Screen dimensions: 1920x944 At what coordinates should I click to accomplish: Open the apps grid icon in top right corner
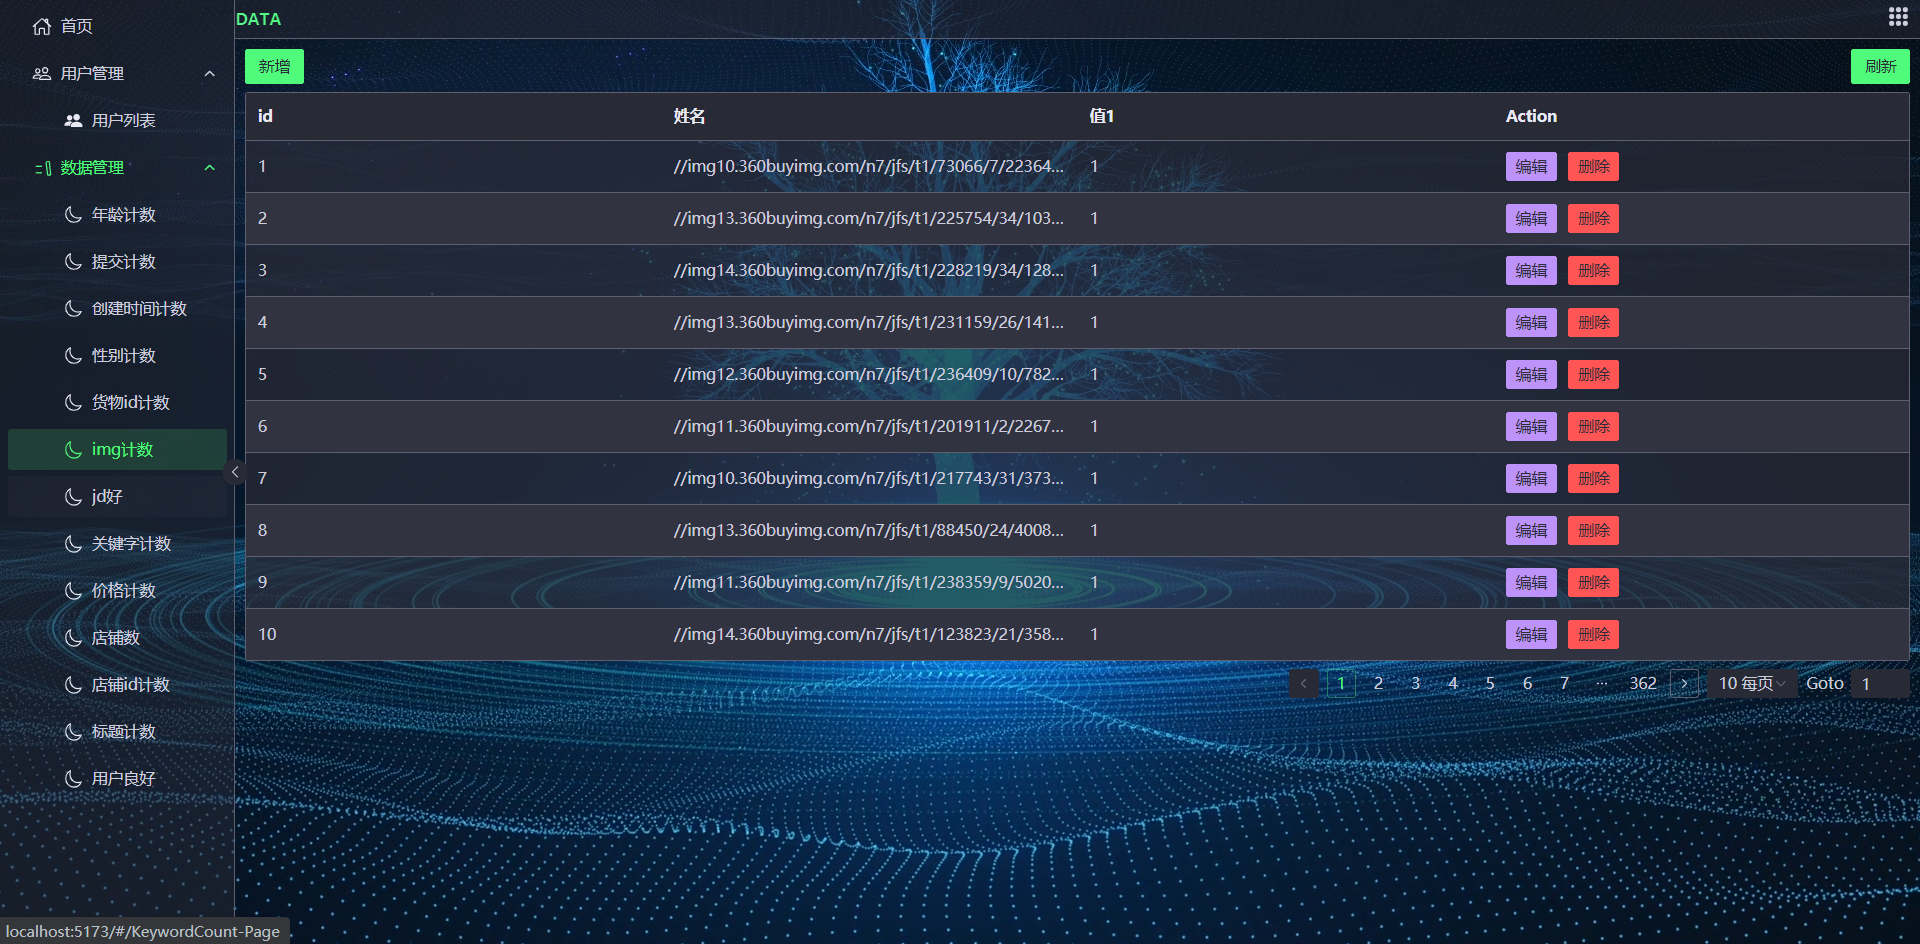[1898, 16]
